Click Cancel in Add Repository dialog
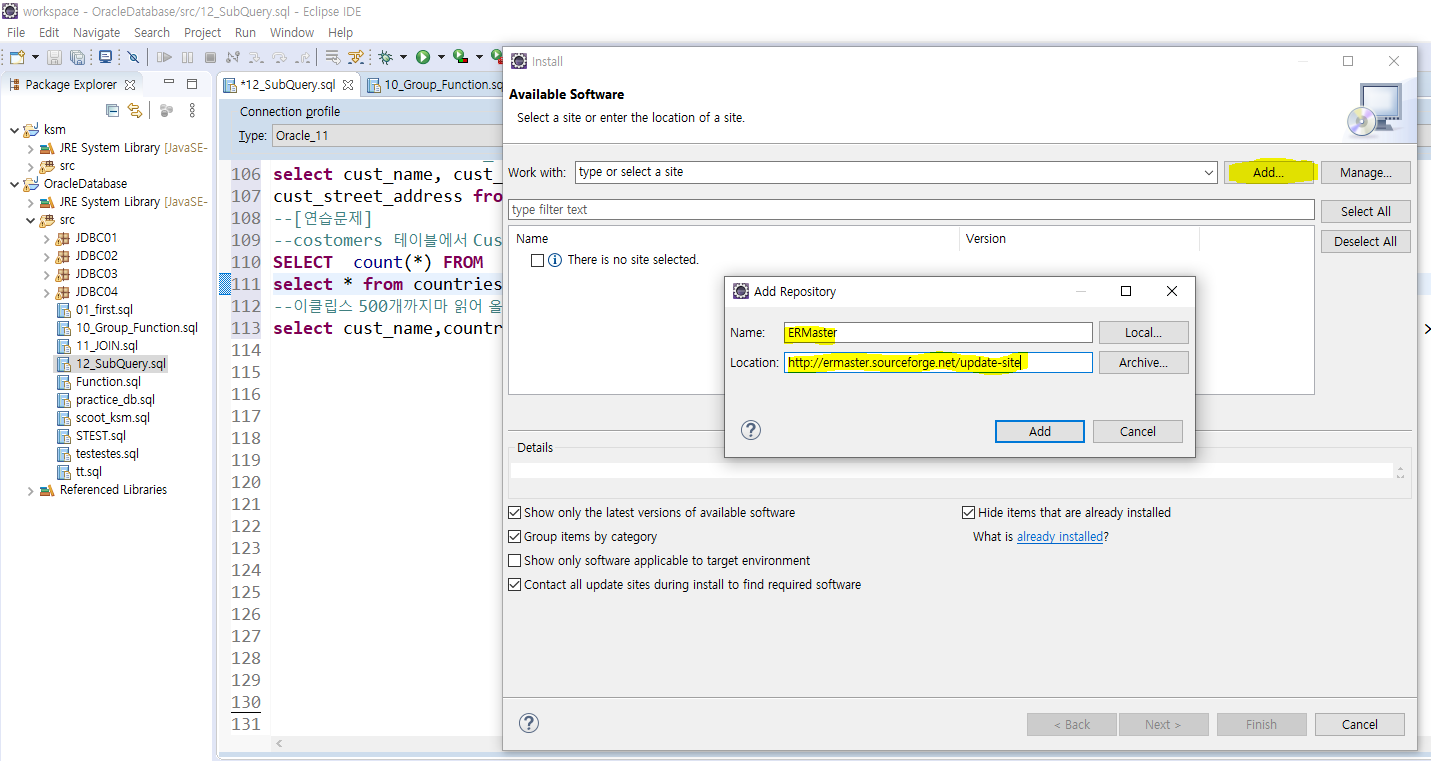Image resolution: width=1431 pixels, height=761 pixels. (x=1138, y=431)
